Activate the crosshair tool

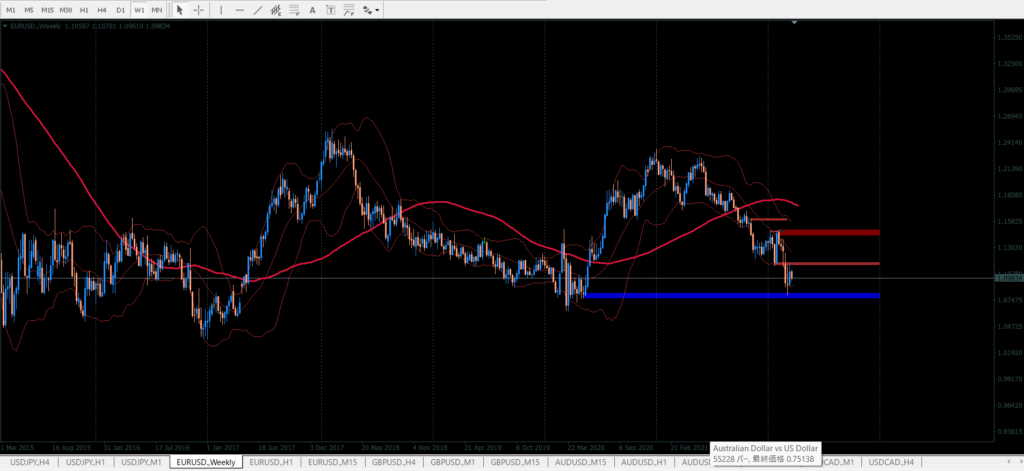(x=199, y=10)
